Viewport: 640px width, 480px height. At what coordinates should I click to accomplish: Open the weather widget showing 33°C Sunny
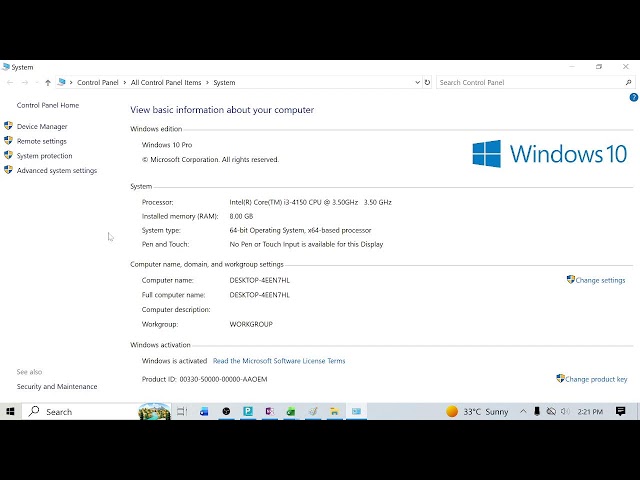477,411
